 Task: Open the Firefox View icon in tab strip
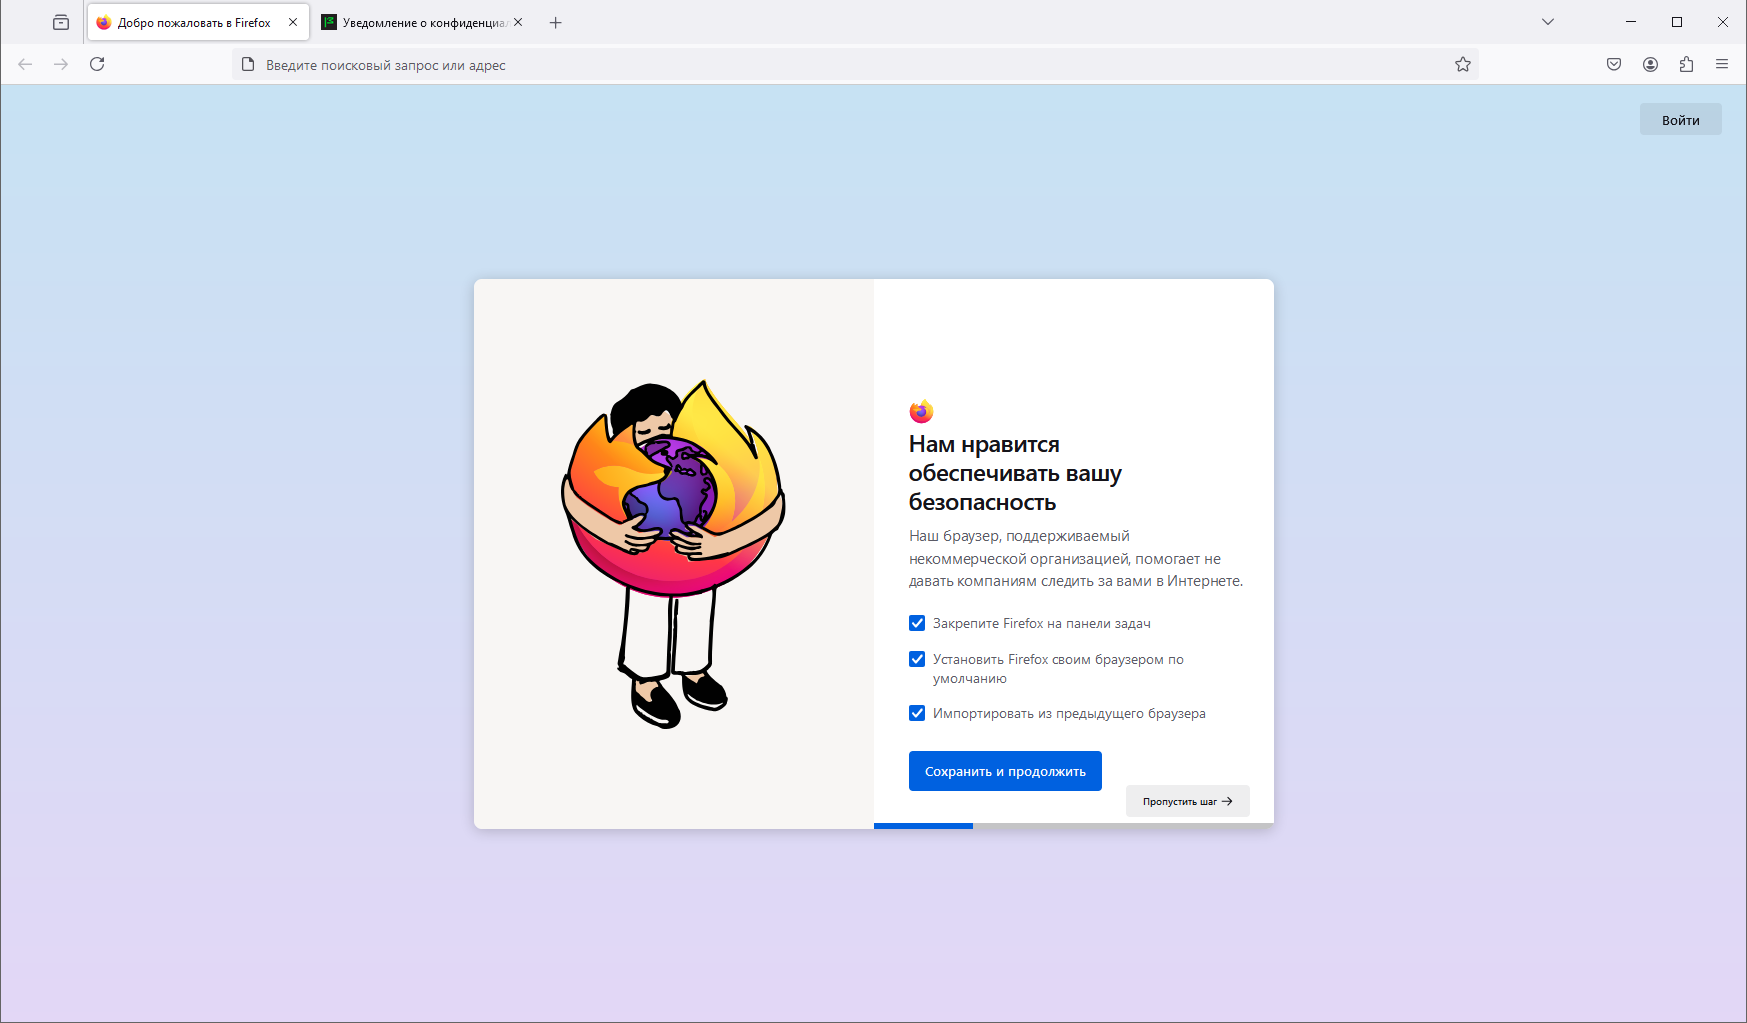(x=61, y=22)
